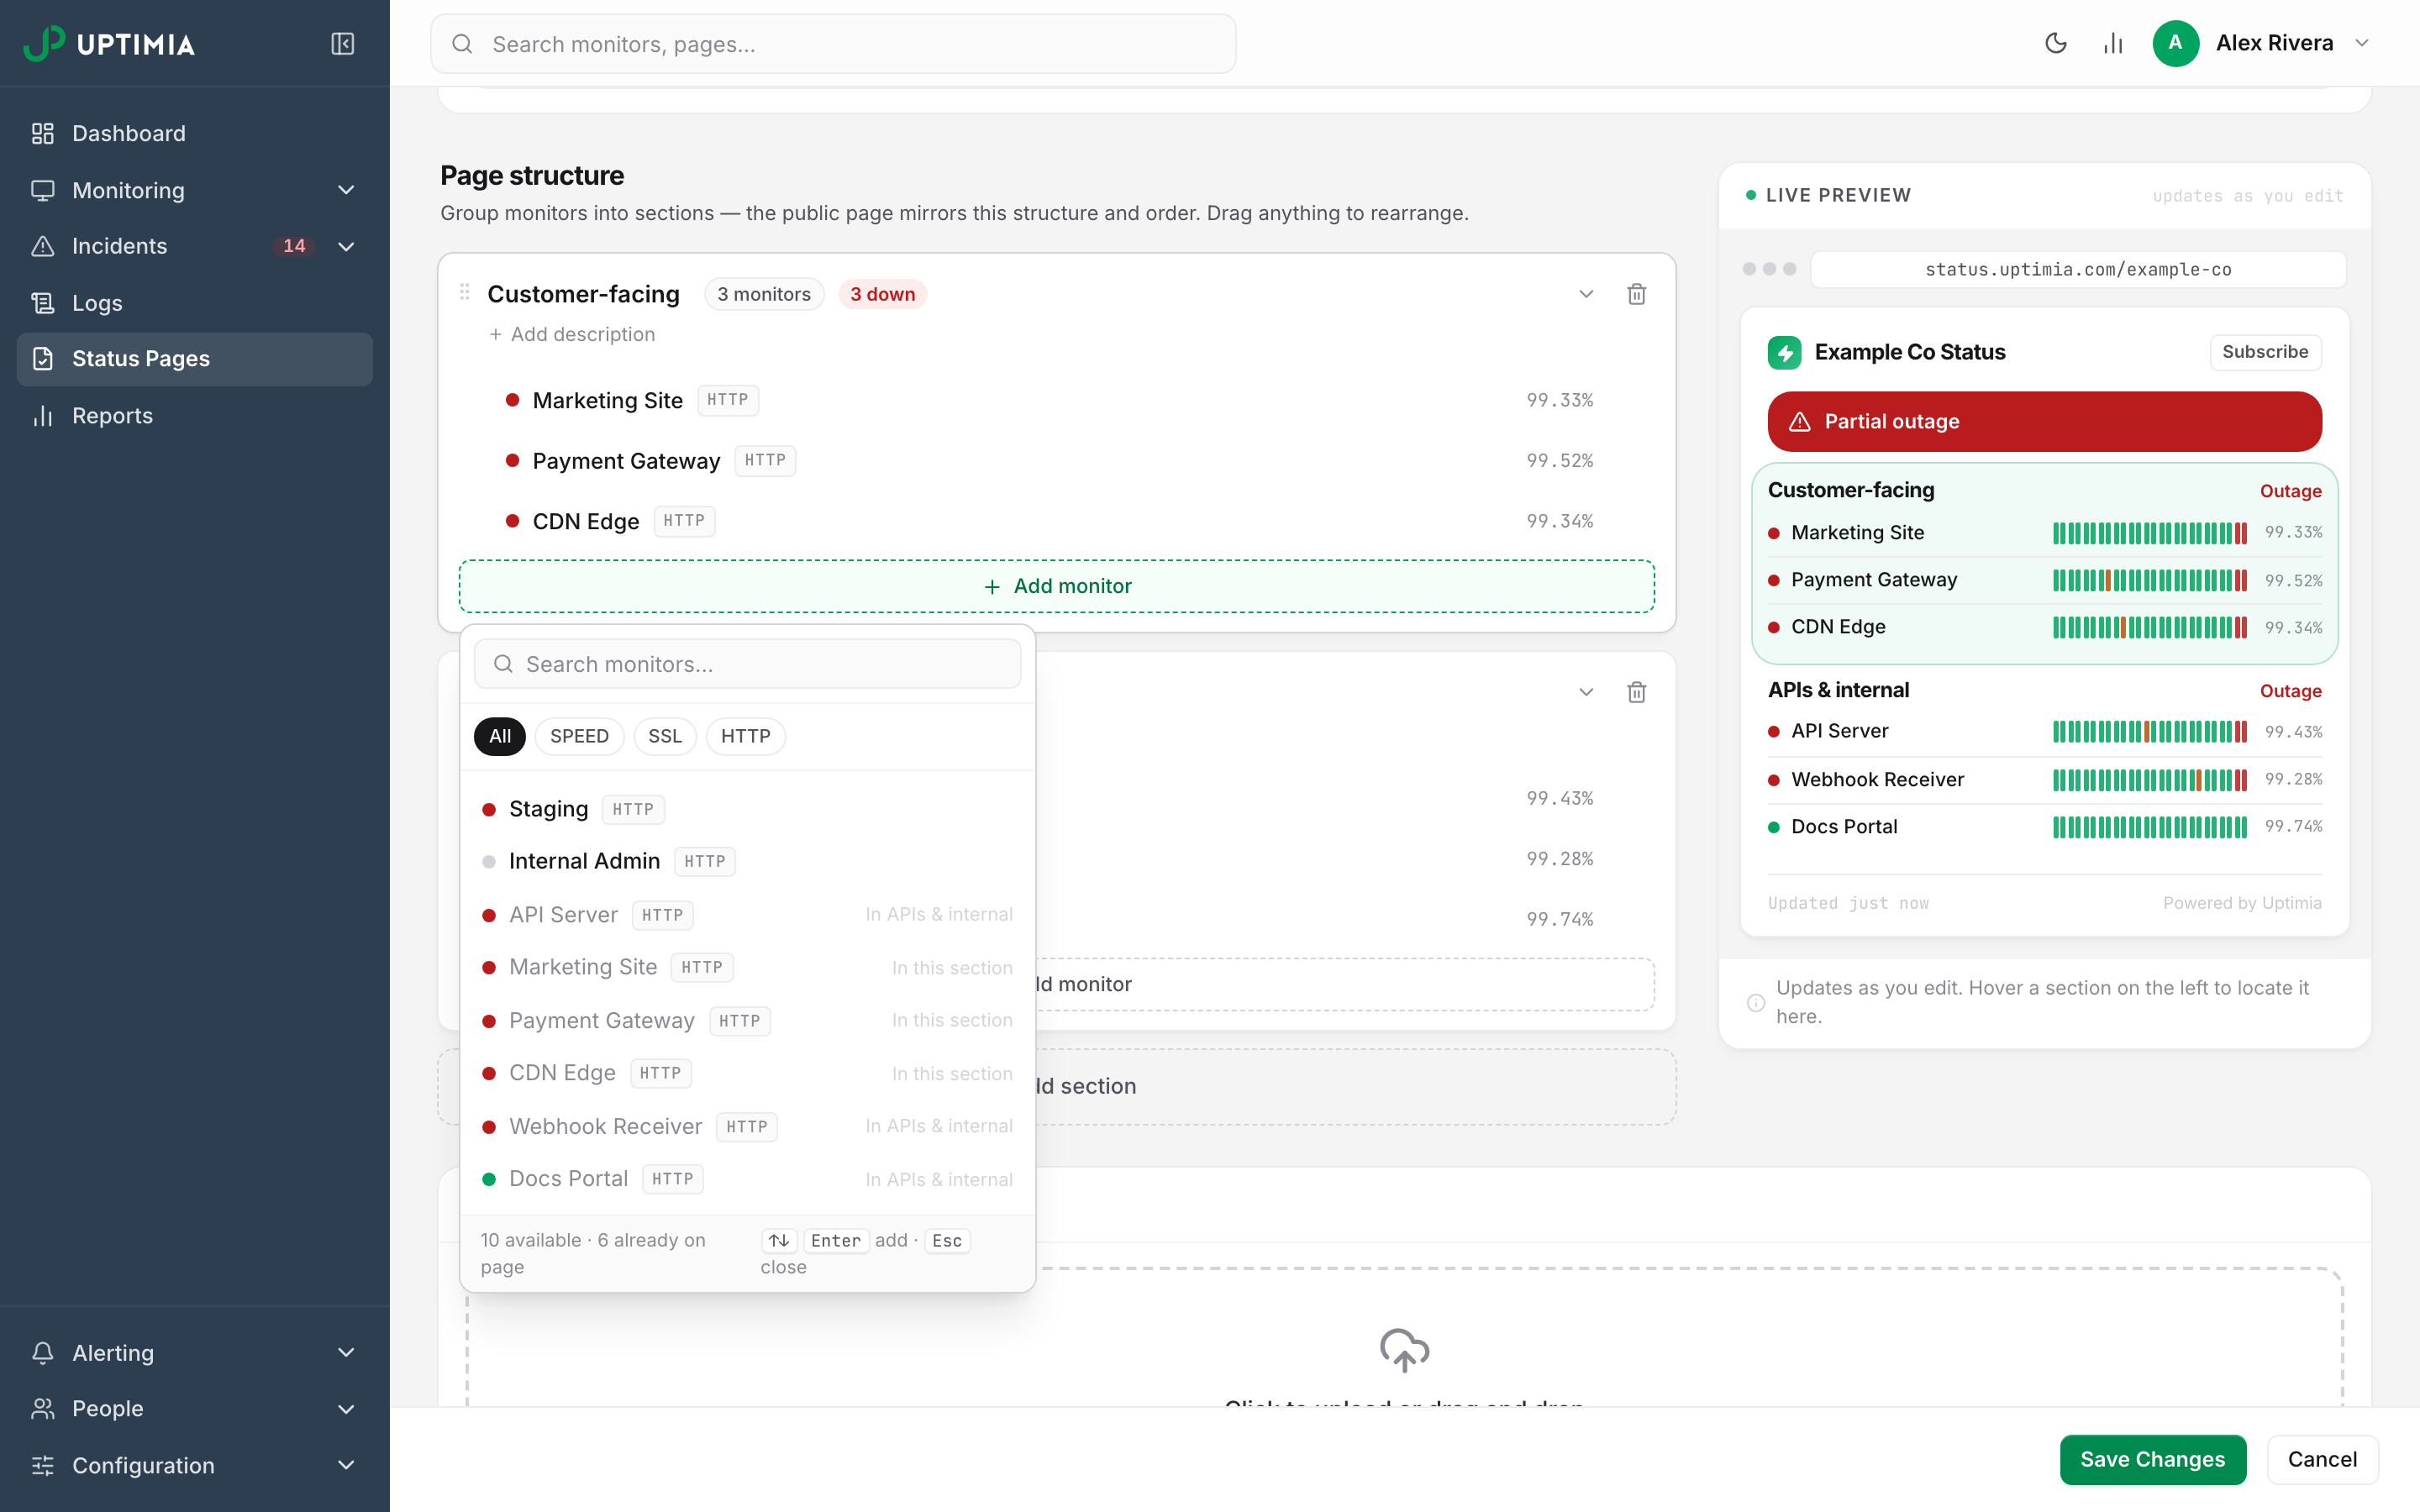Select the SSL filter chip

point(665,736)
